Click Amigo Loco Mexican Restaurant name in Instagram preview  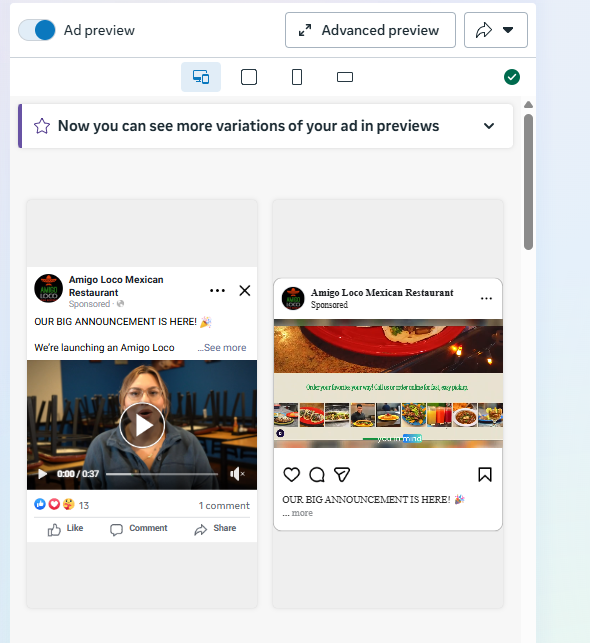coord(382,292)
